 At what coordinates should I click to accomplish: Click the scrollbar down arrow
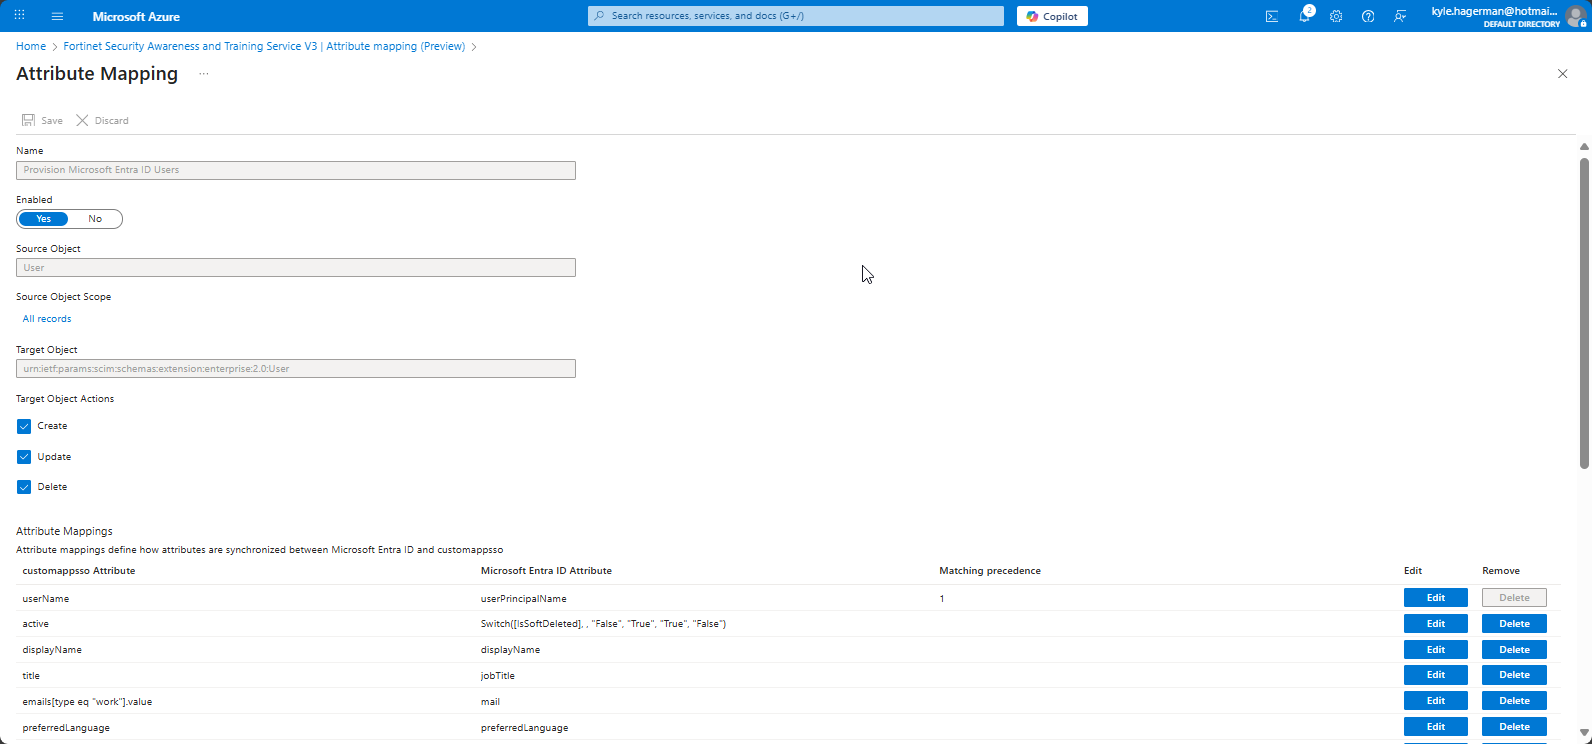pos(1584,735)
